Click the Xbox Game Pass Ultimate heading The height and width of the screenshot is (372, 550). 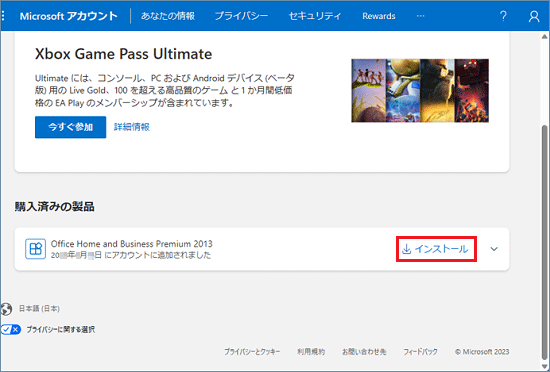(x=123, y=54)
